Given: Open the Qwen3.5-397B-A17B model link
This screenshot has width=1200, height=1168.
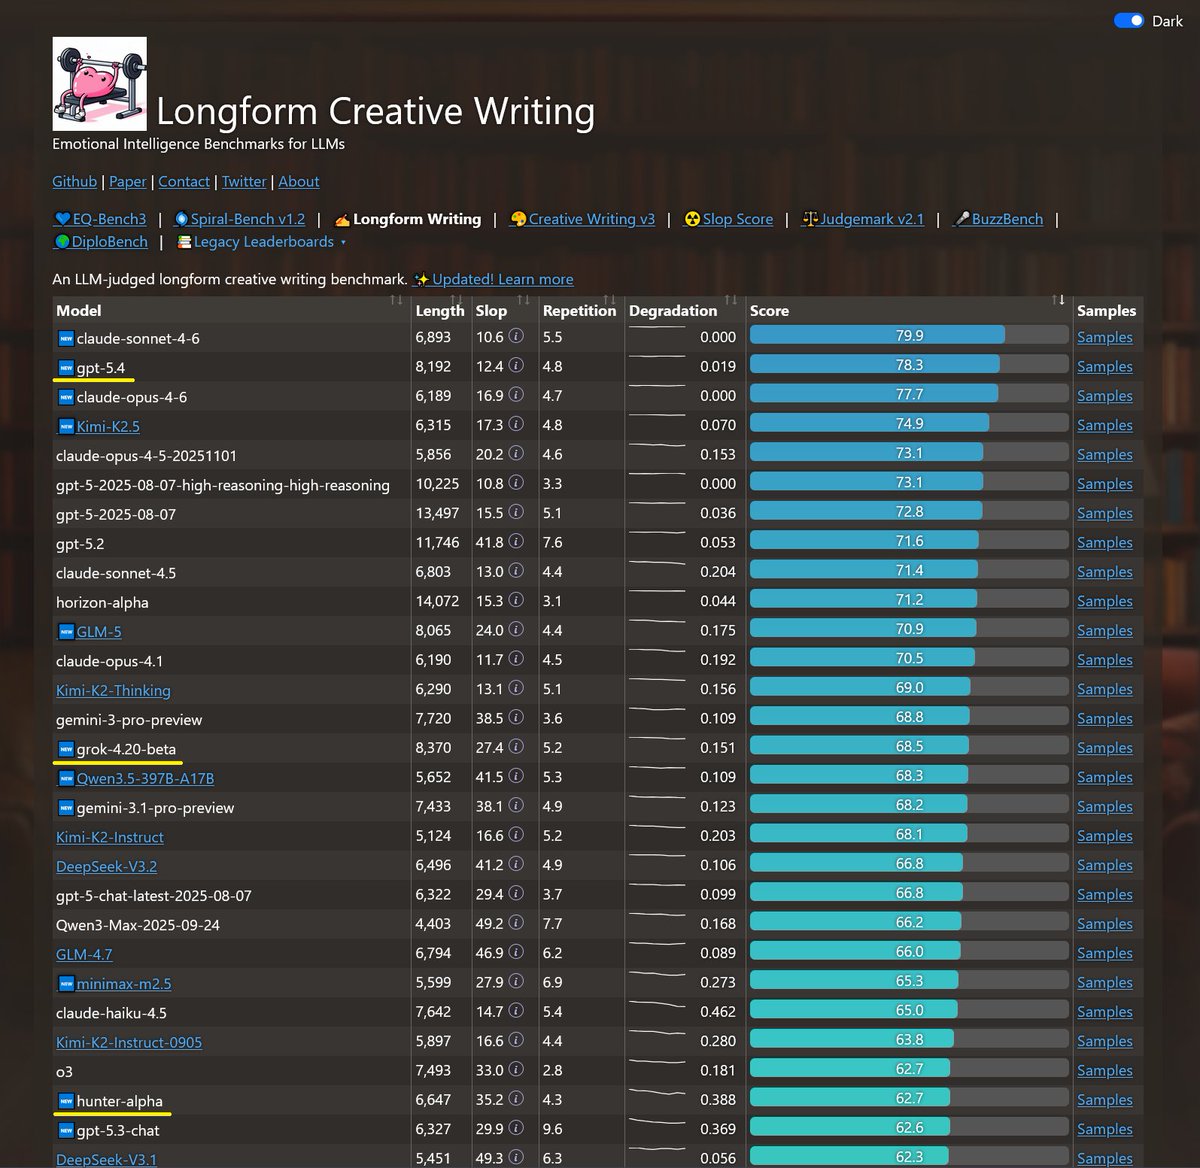Looking at the screenshot, I should coord(145,778).
